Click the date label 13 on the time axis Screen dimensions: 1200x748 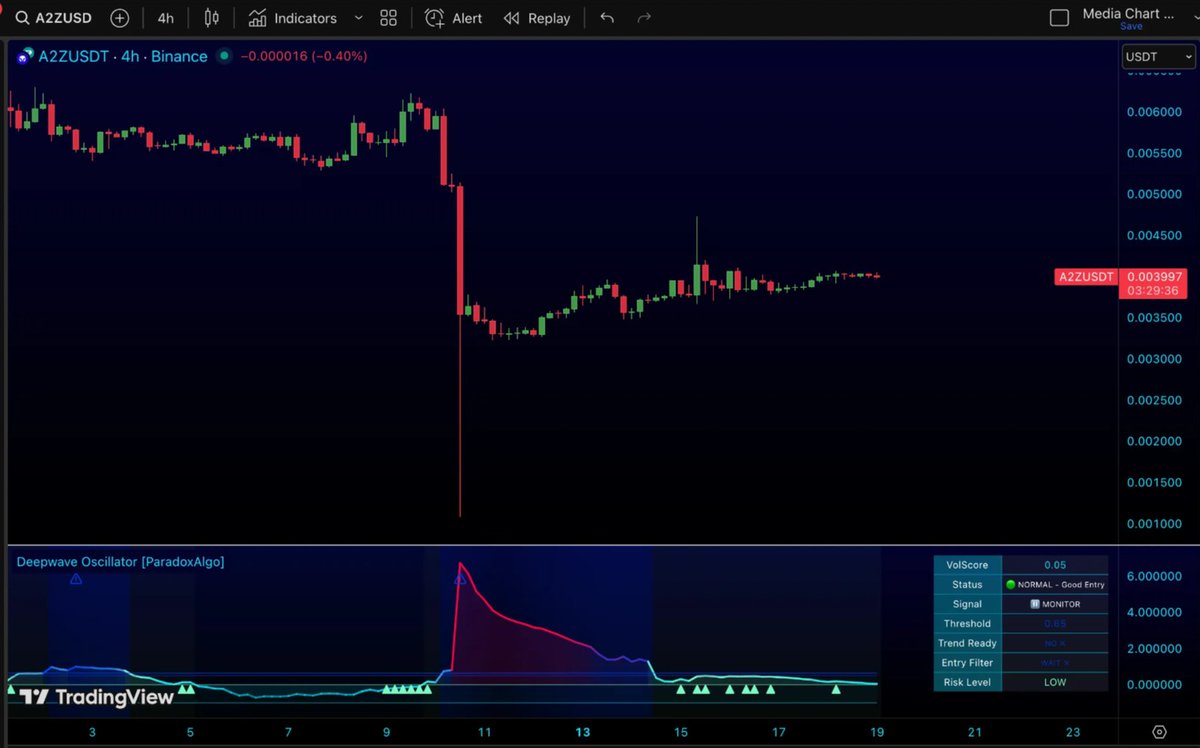click(583, 732)
